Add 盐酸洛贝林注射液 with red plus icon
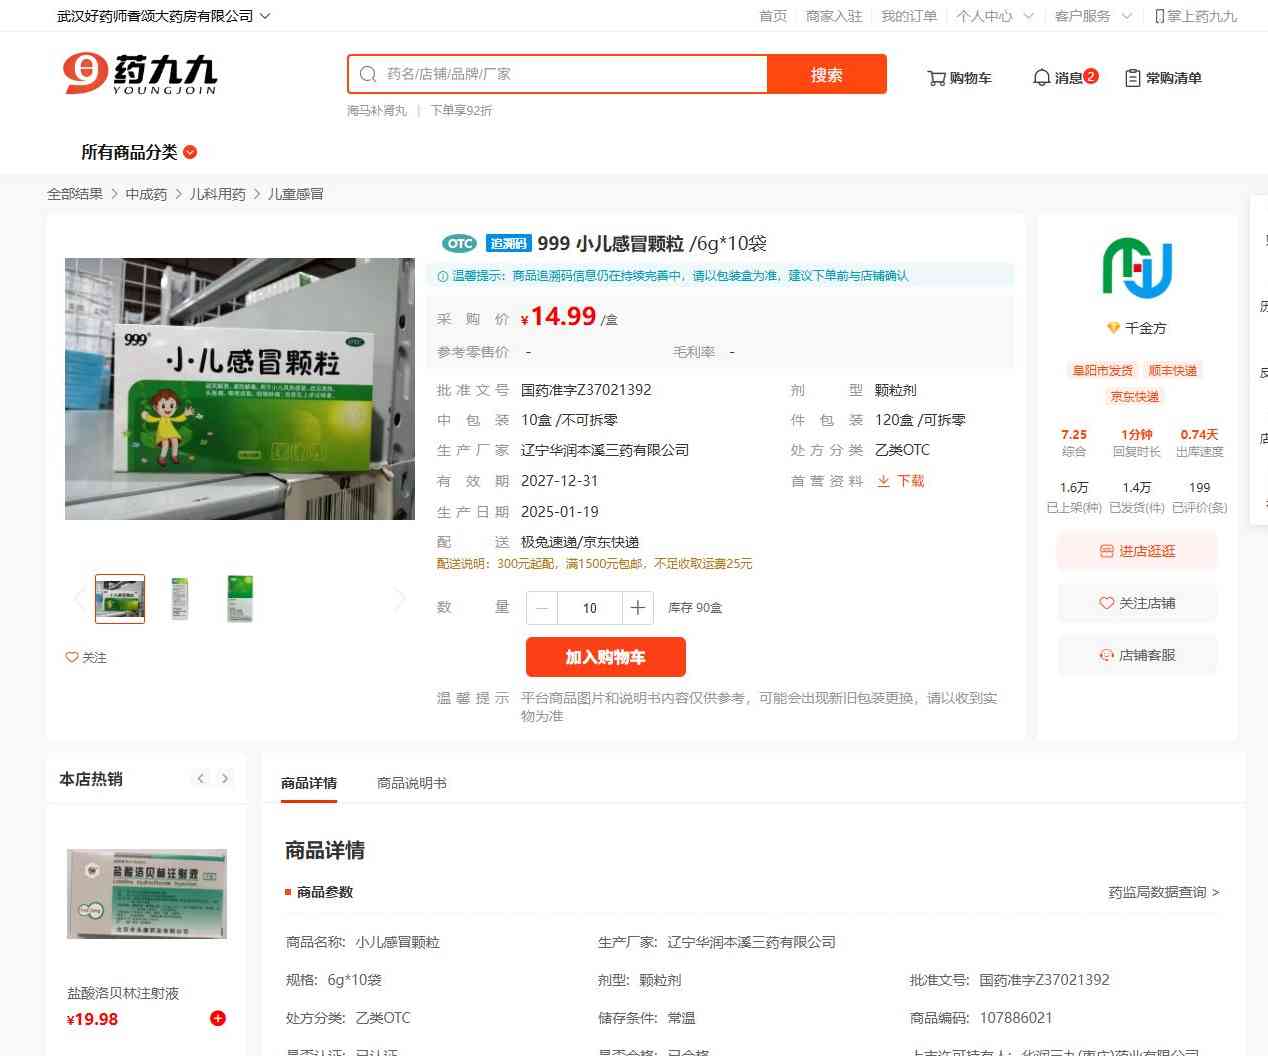Viewport: 1268px width, 1056px height. [x=217, y=1018]
